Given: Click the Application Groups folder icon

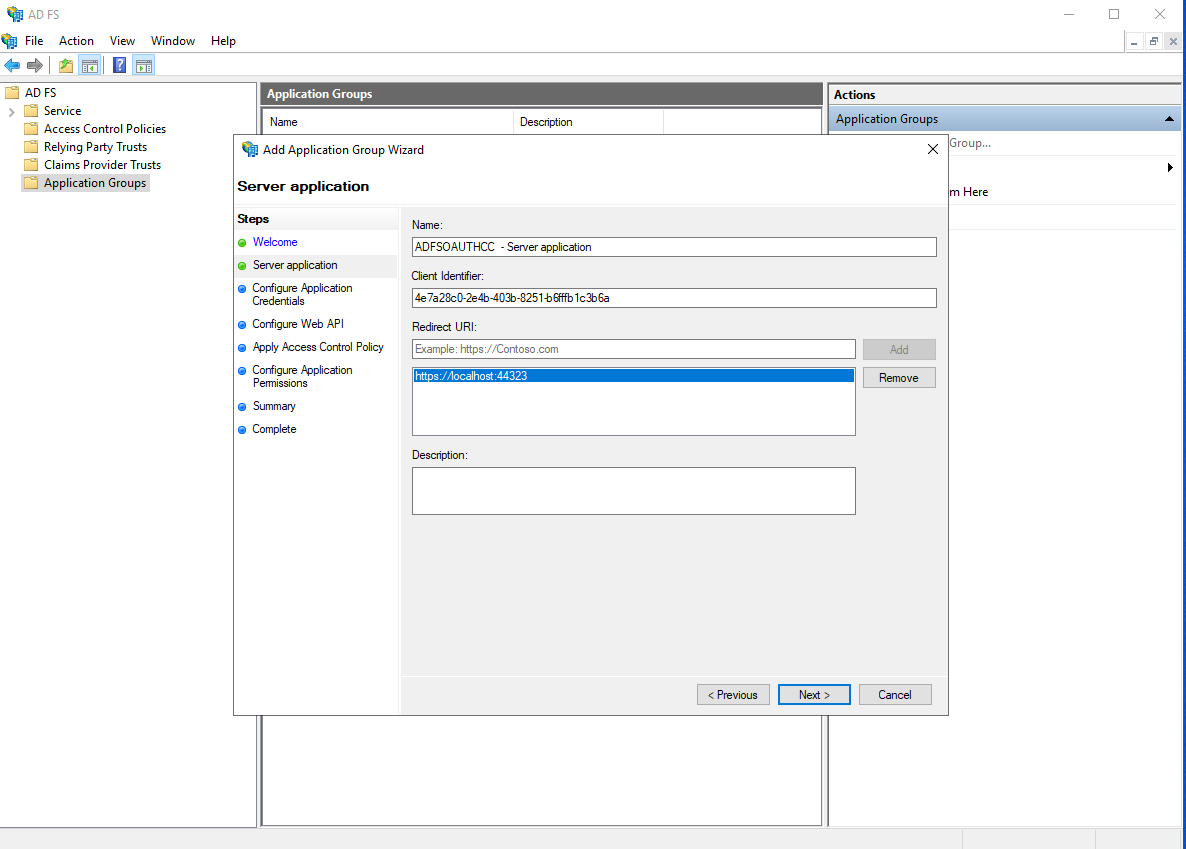Looking at the screenshot, I should [31, 182].
